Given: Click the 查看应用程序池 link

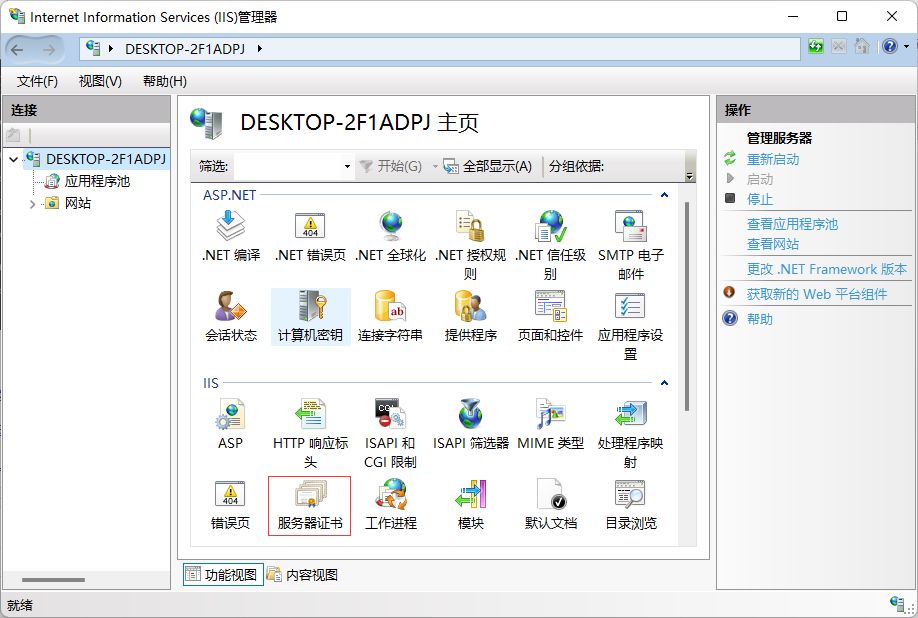Looking at the screenshot, I should [x=792, y=224].
